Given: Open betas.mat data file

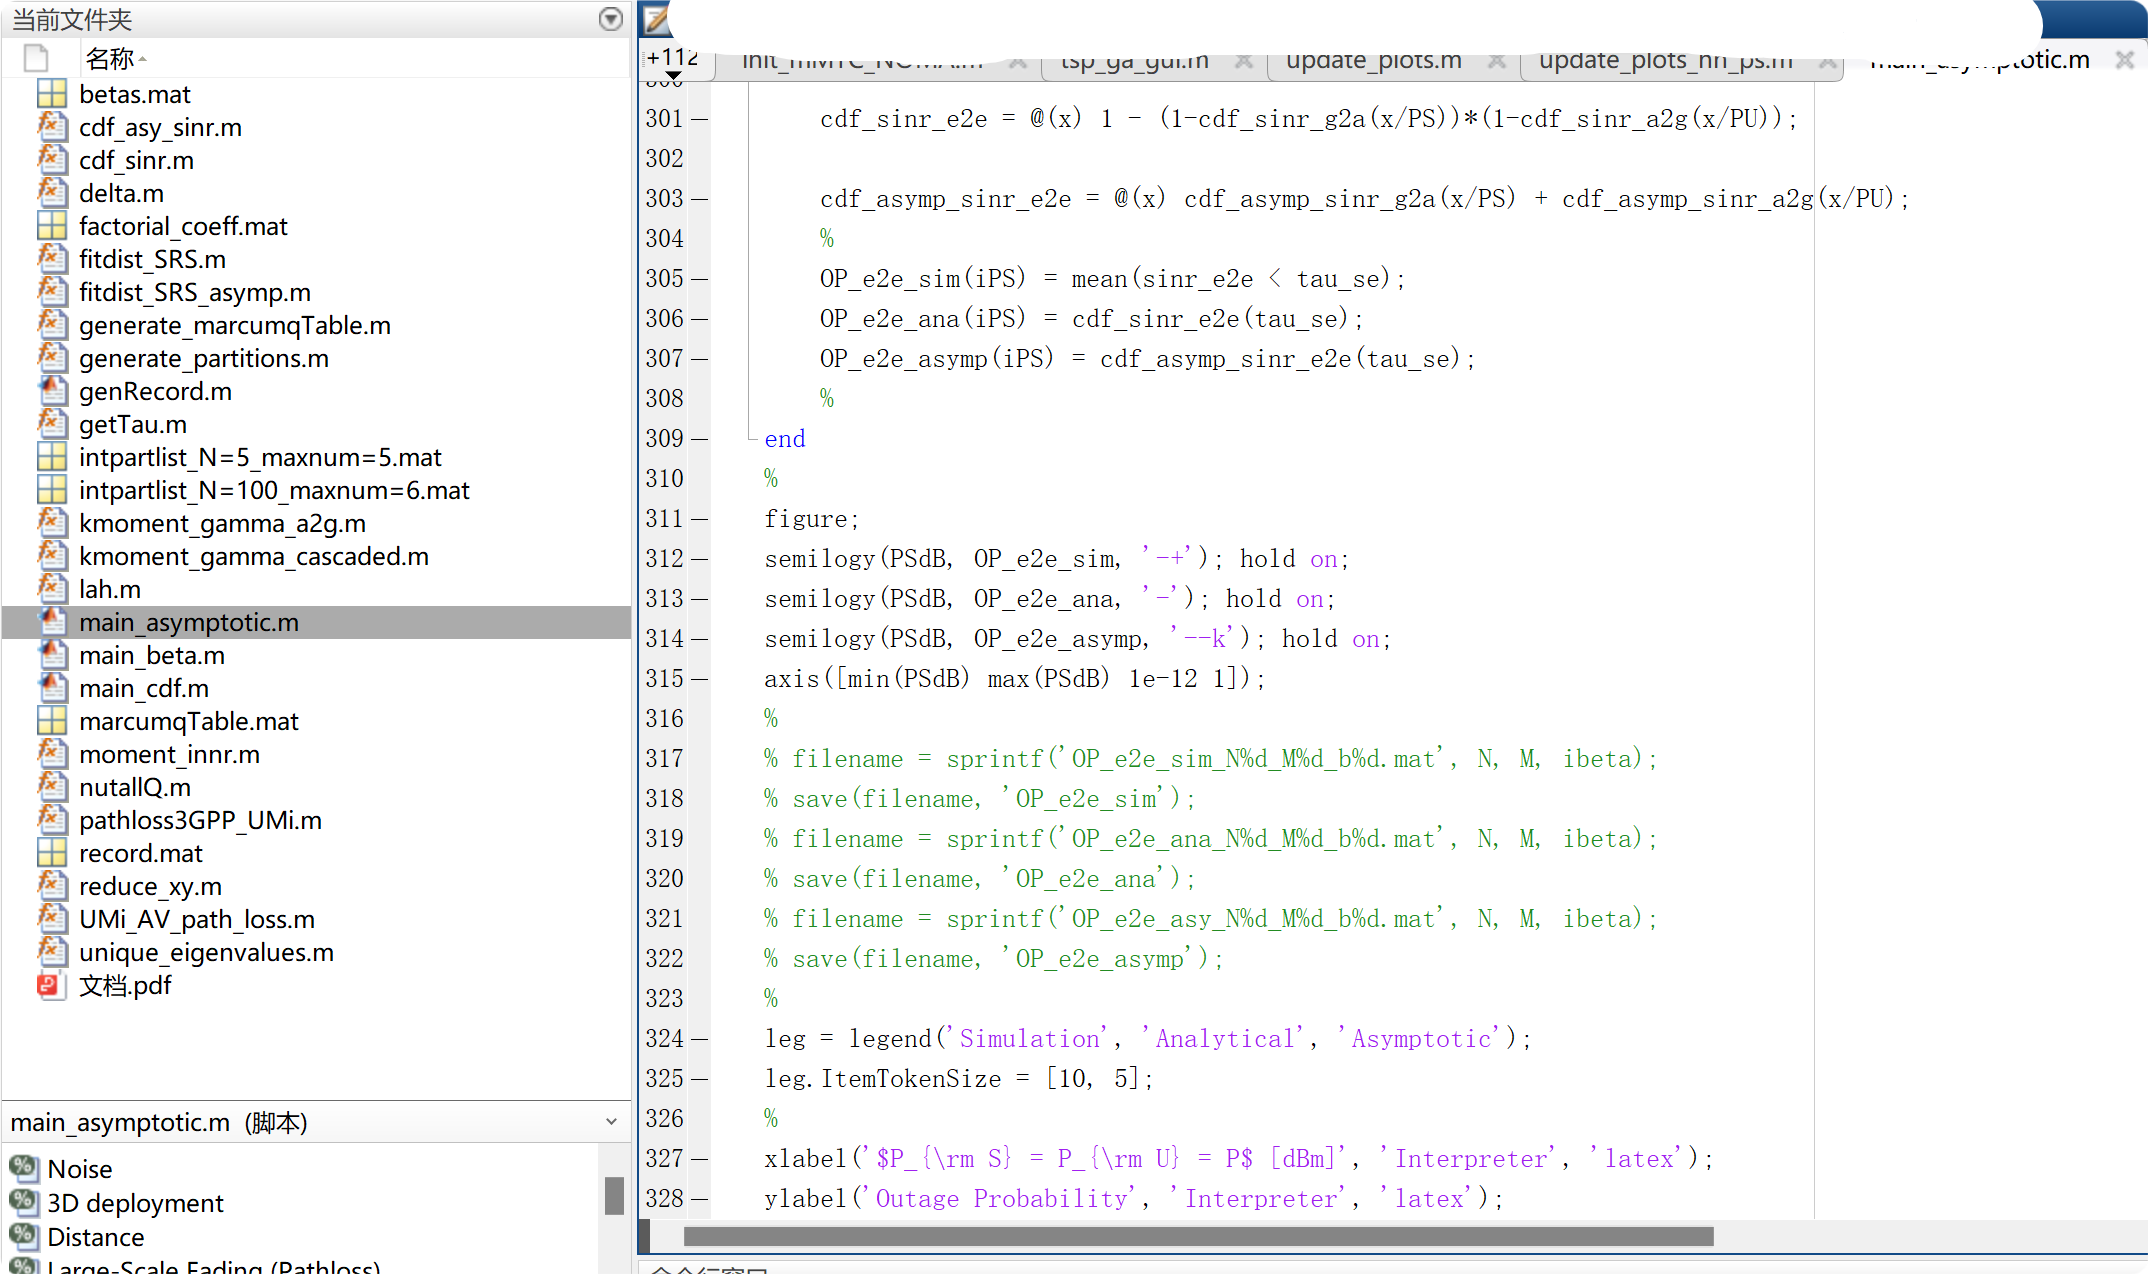Looking at the screenshot, I should tap(134, 94).
